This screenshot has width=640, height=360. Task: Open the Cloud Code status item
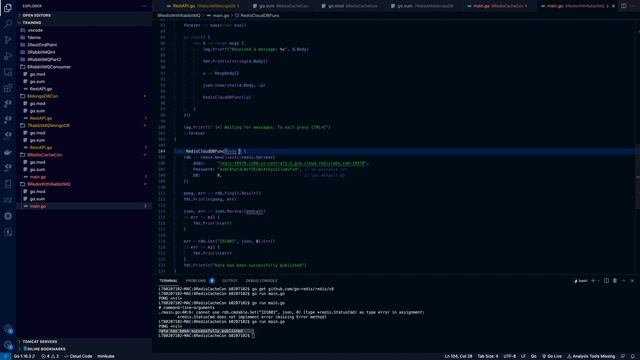pyautogui.click(x=78, y=356)
